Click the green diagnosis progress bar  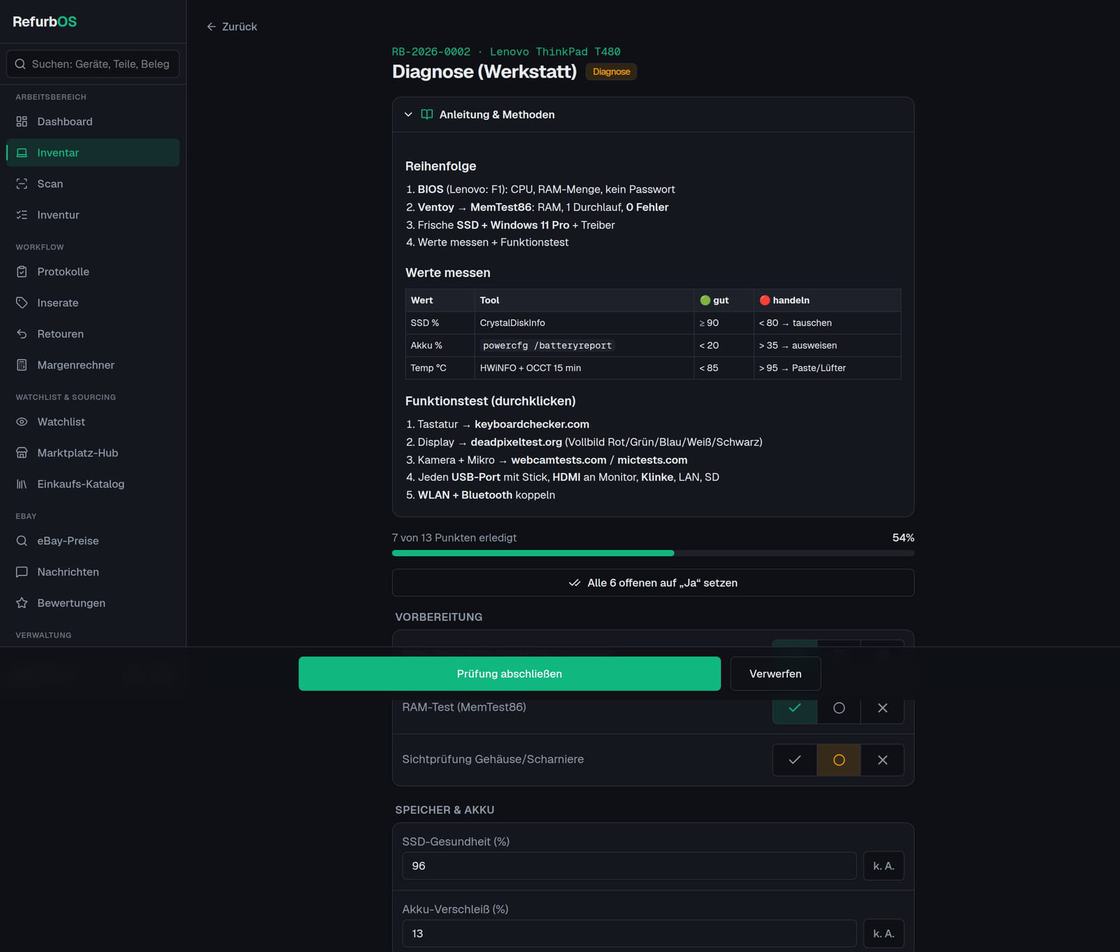(533, 553)
